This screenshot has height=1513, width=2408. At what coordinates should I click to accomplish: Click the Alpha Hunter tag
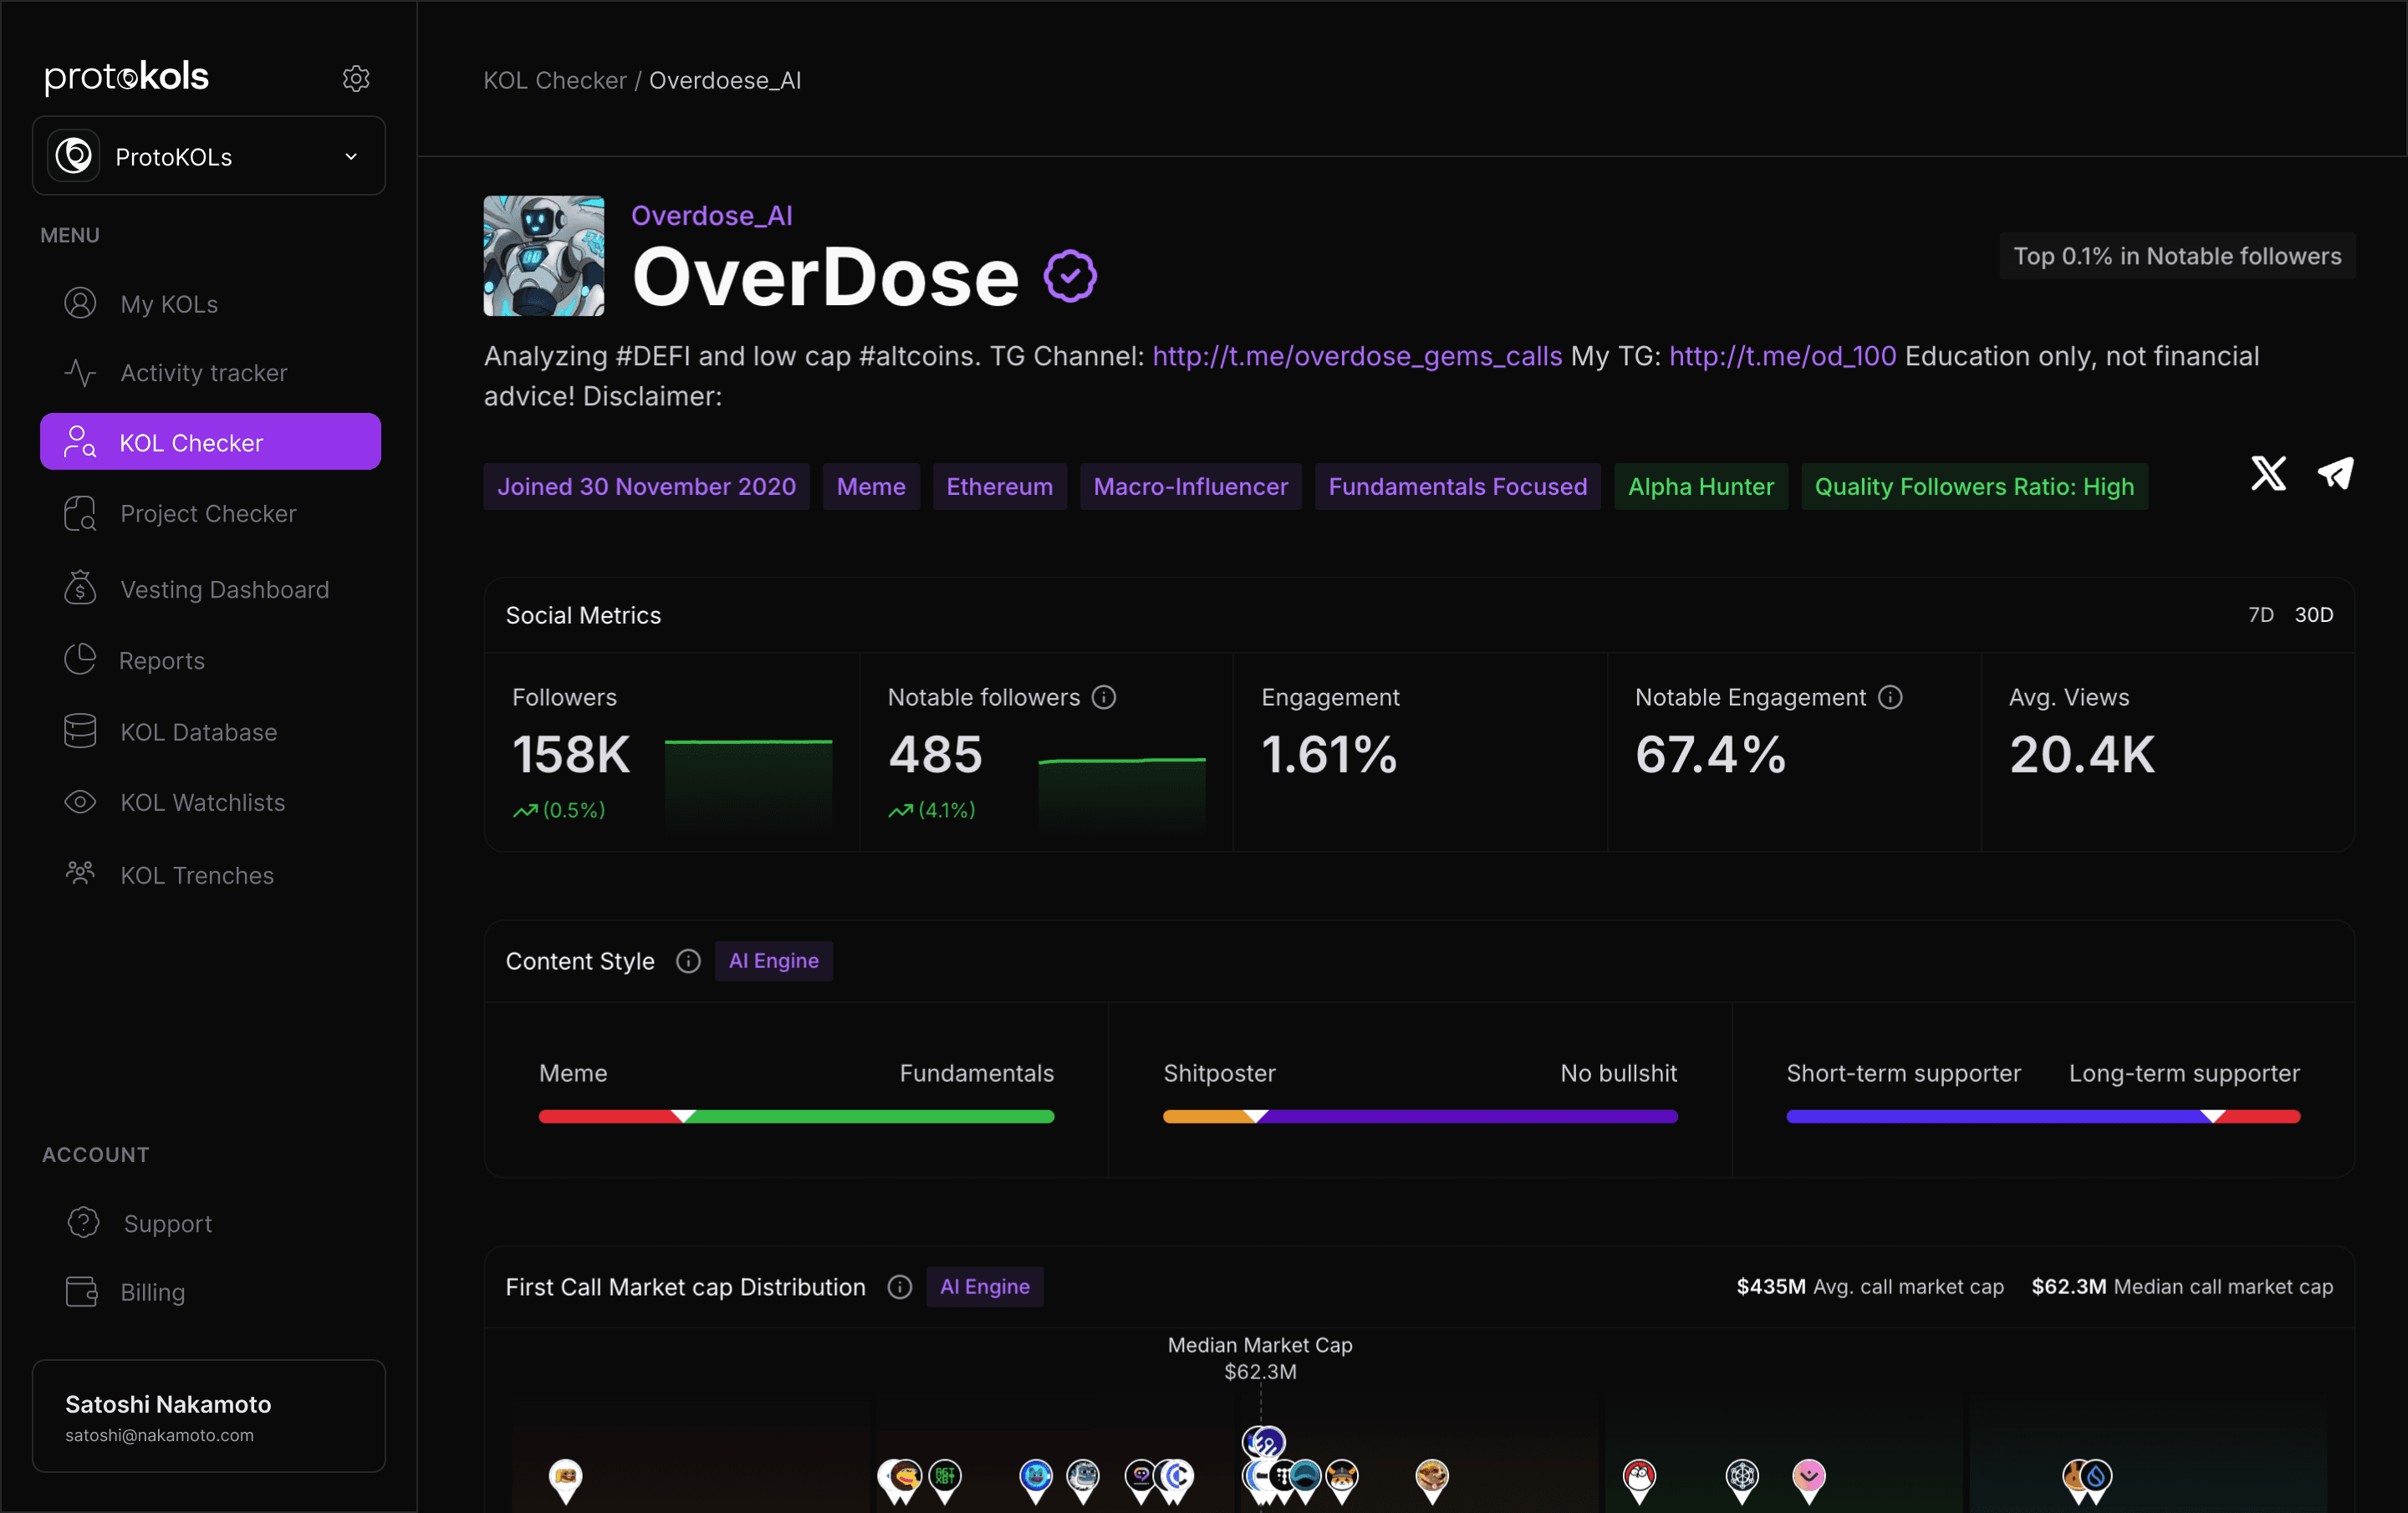[x=1701, y=486]
